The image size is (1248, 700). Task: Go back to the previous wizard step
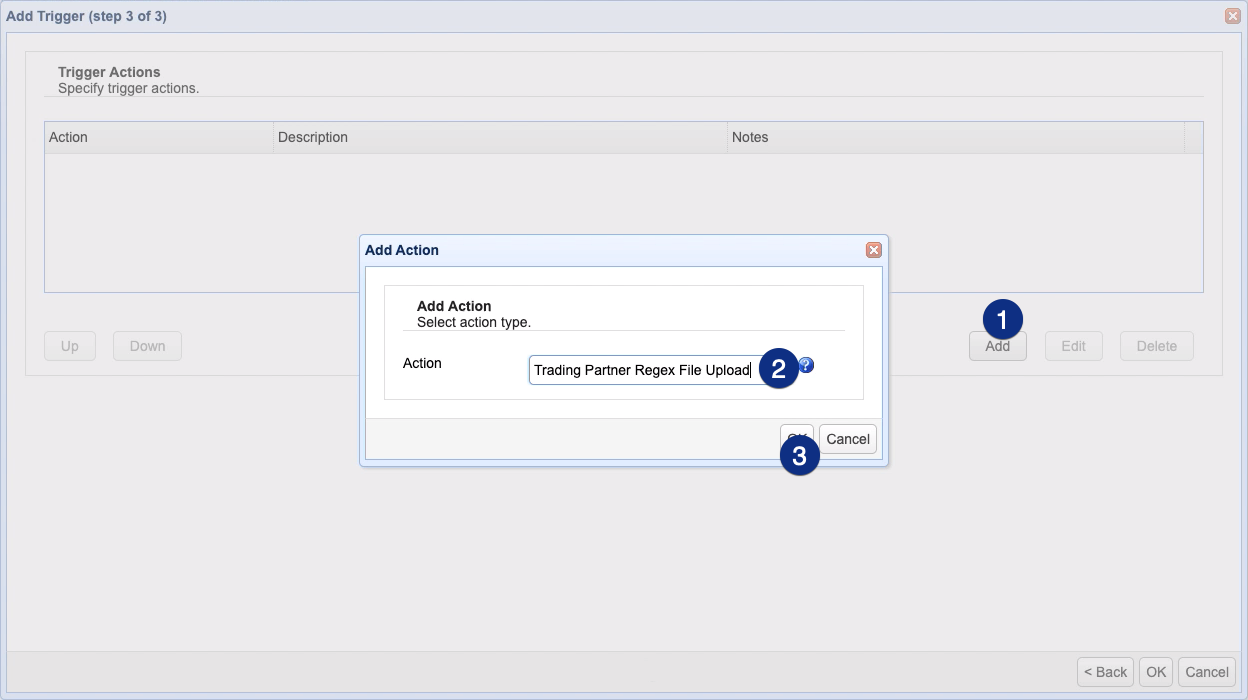tap(1104, 671)
